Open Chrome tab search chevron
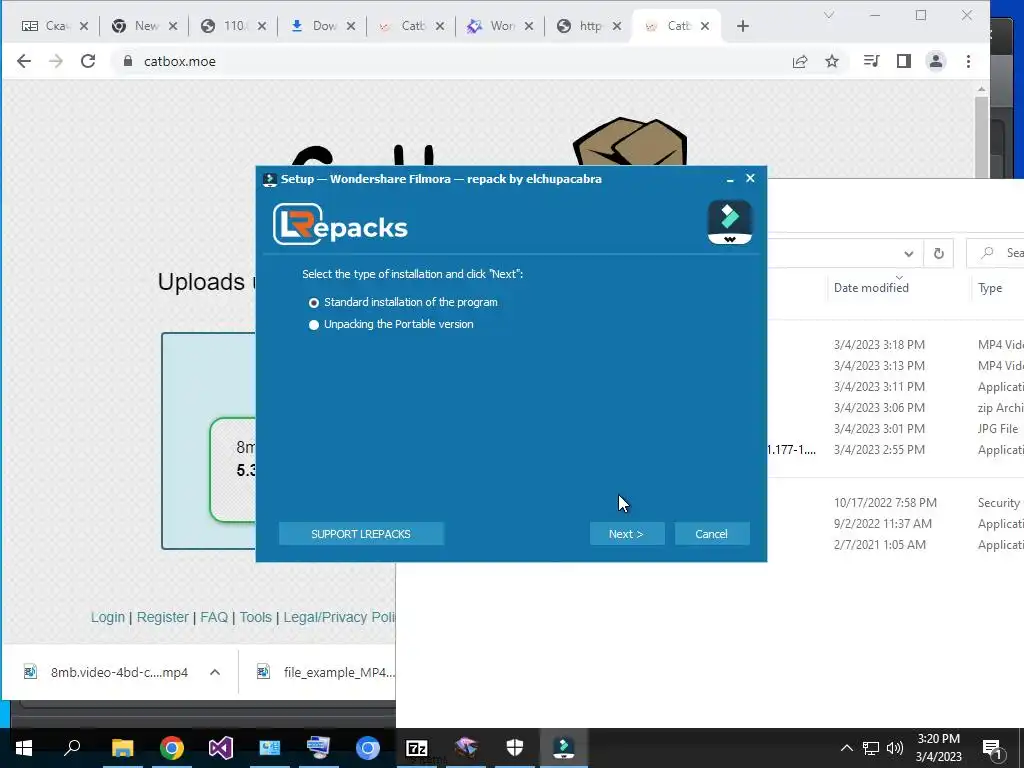Viewport: 1024px width, 768px height. [829, 15]
